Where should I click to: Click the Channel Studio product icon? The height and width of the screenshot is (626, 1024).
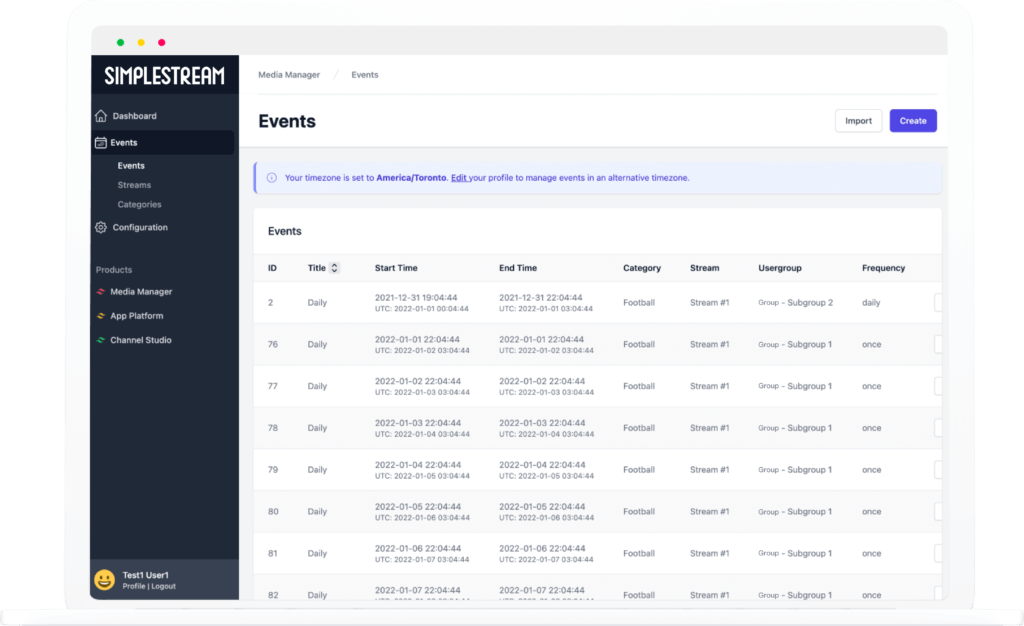(100, 340)
